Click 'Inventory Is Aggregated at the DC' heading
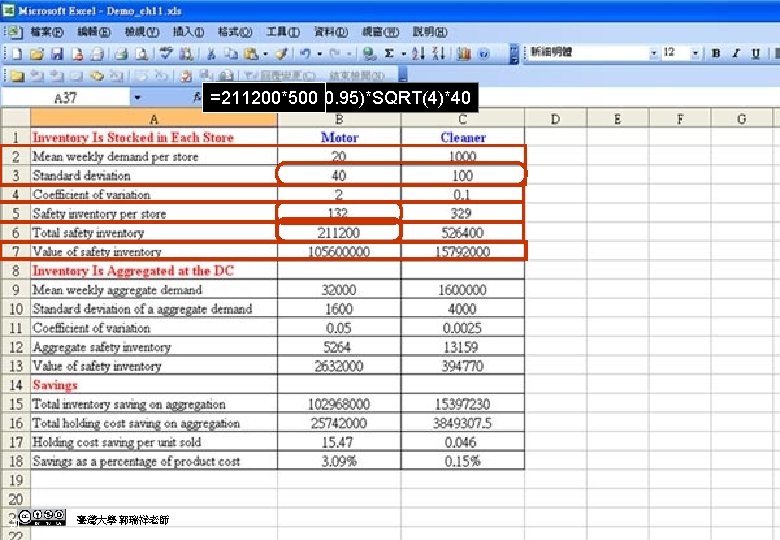780x540 pixels. point(154,270)
